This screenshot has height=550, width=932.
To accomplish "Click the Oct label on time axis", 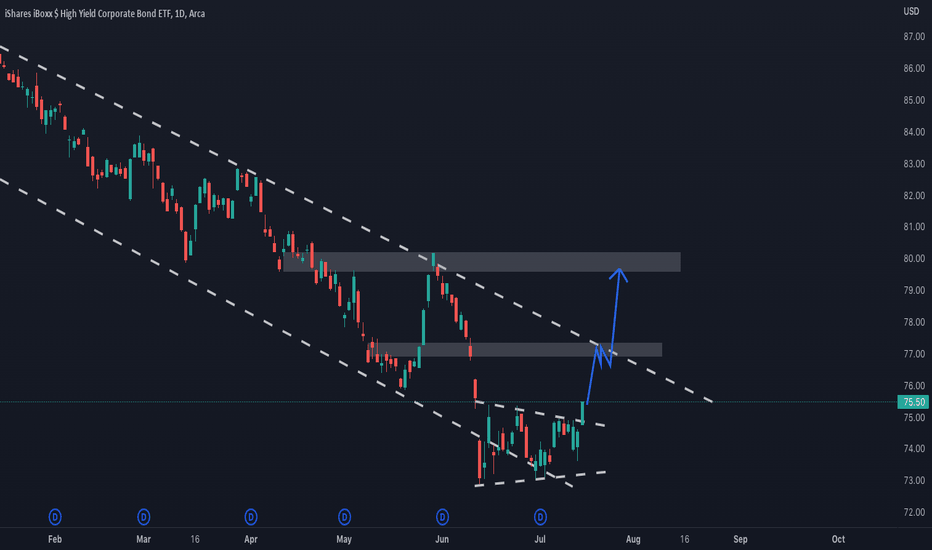I will tap(838, 539).
